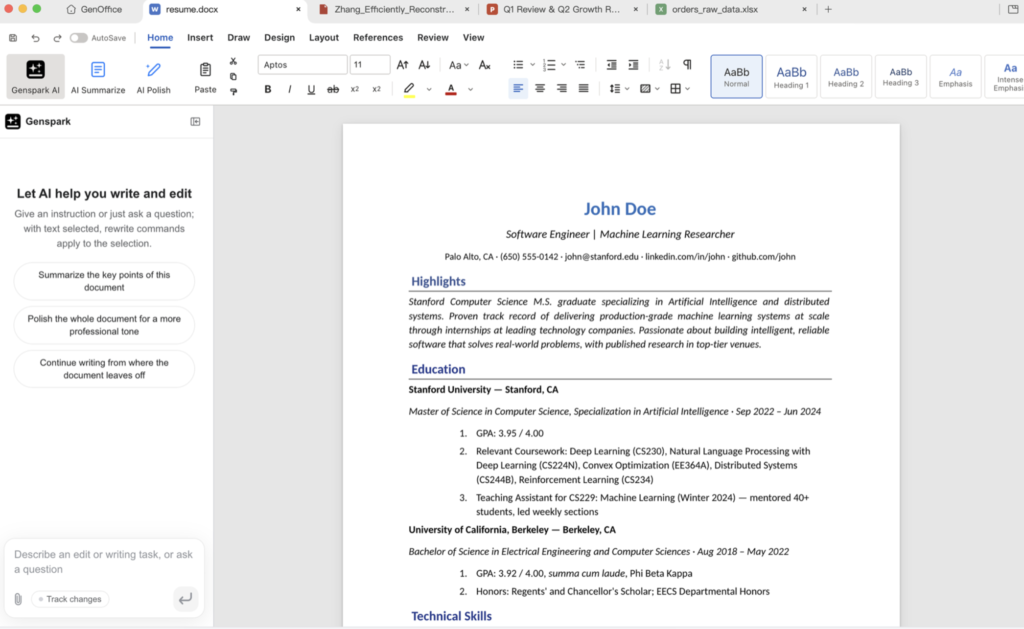Open the AI Polish tool
Viewport: 1024px width, 629px height.
point(153,76)
